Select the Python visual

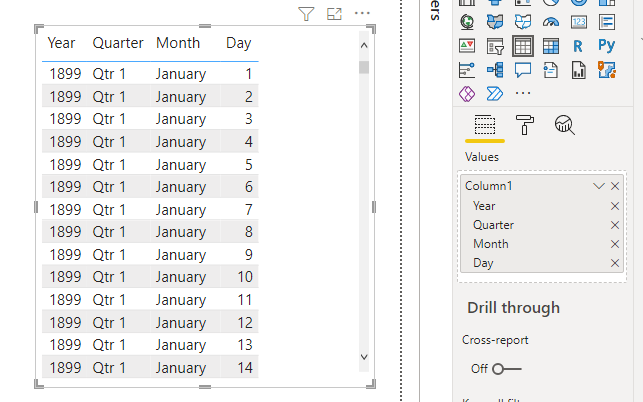[607, 46]
